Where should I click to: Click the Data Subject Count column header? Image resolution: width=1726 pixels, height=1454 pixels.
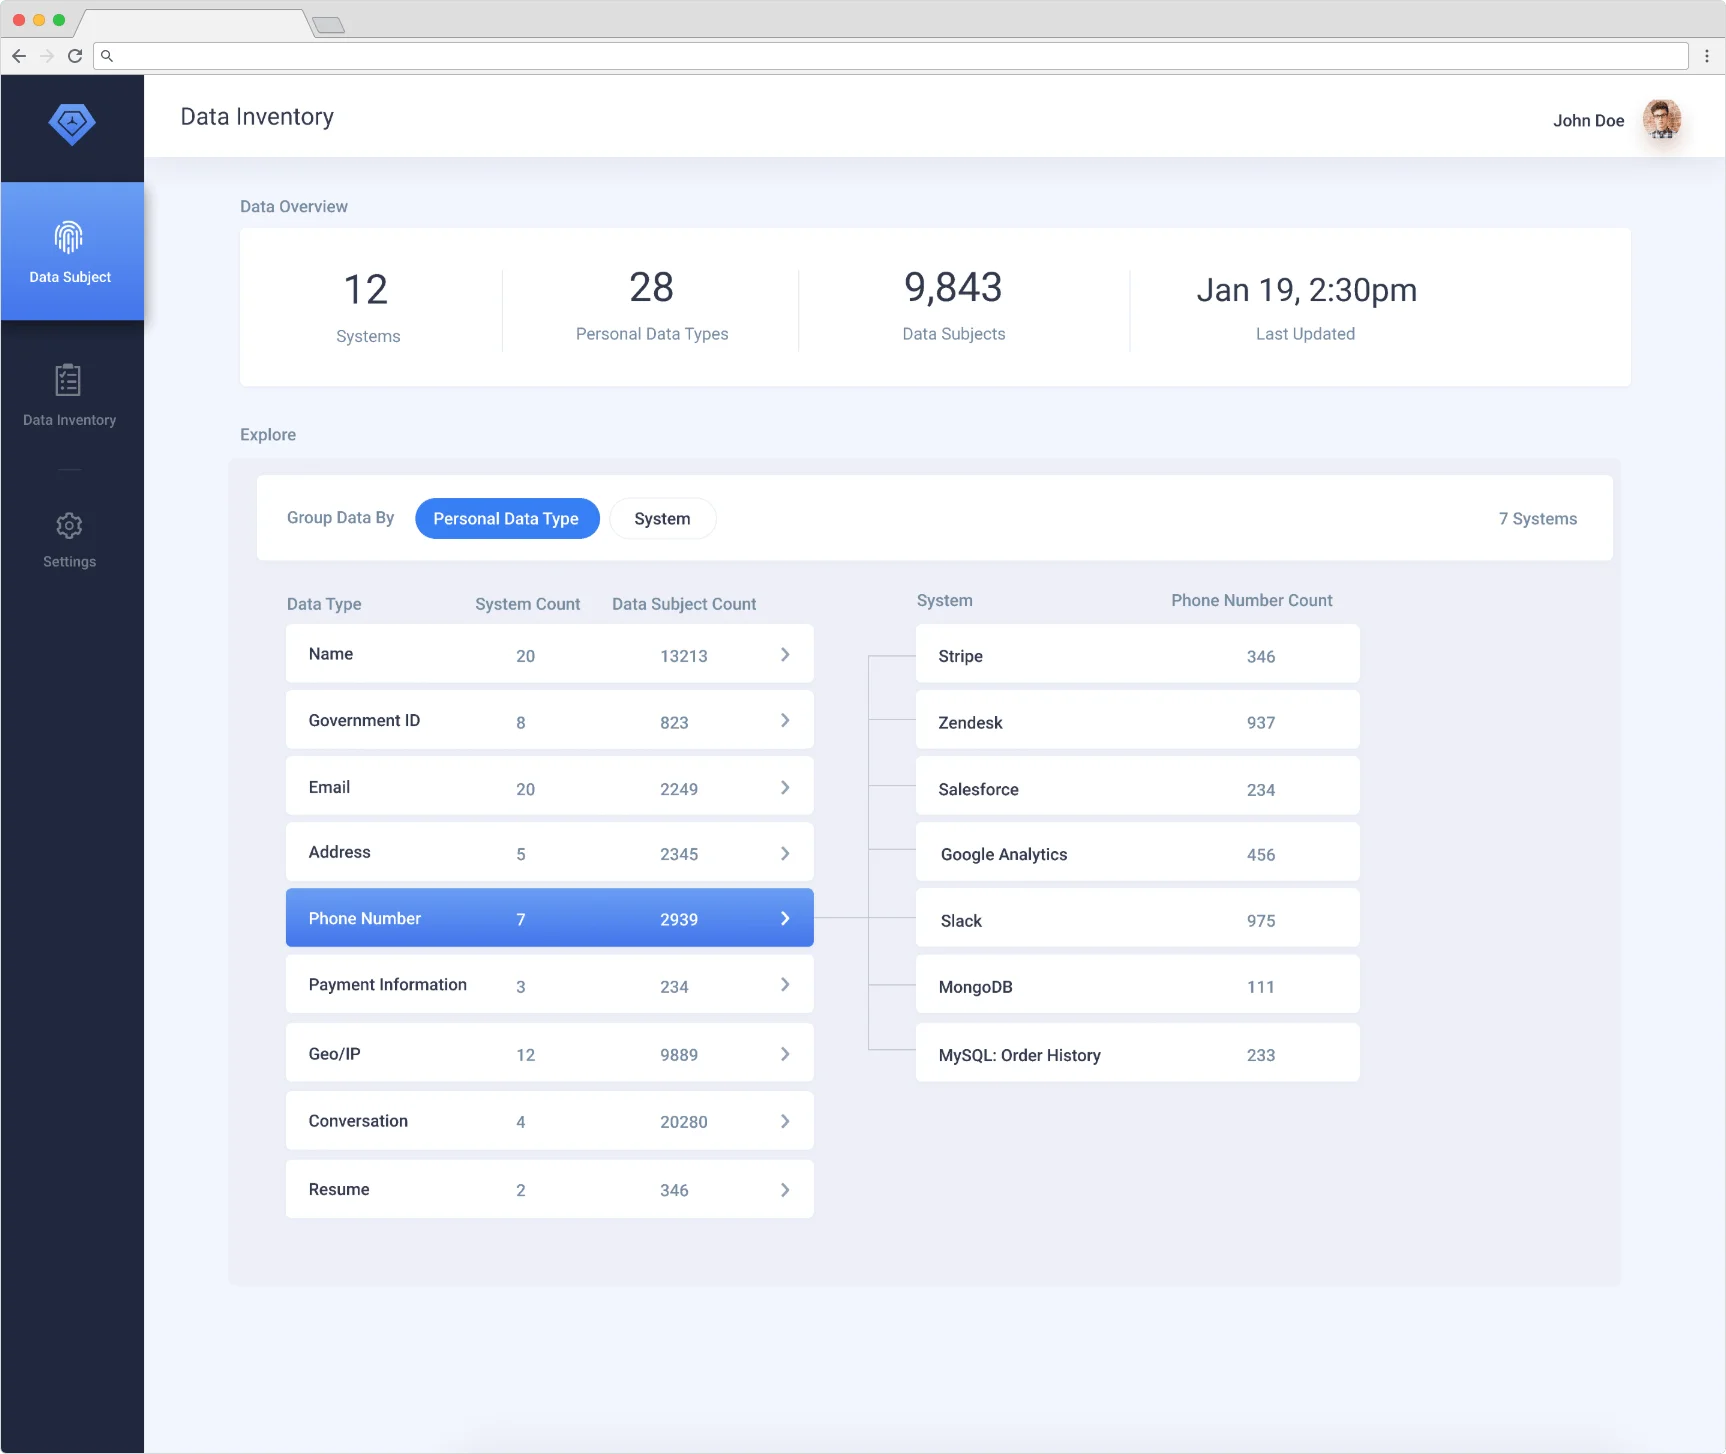[684, 604]
